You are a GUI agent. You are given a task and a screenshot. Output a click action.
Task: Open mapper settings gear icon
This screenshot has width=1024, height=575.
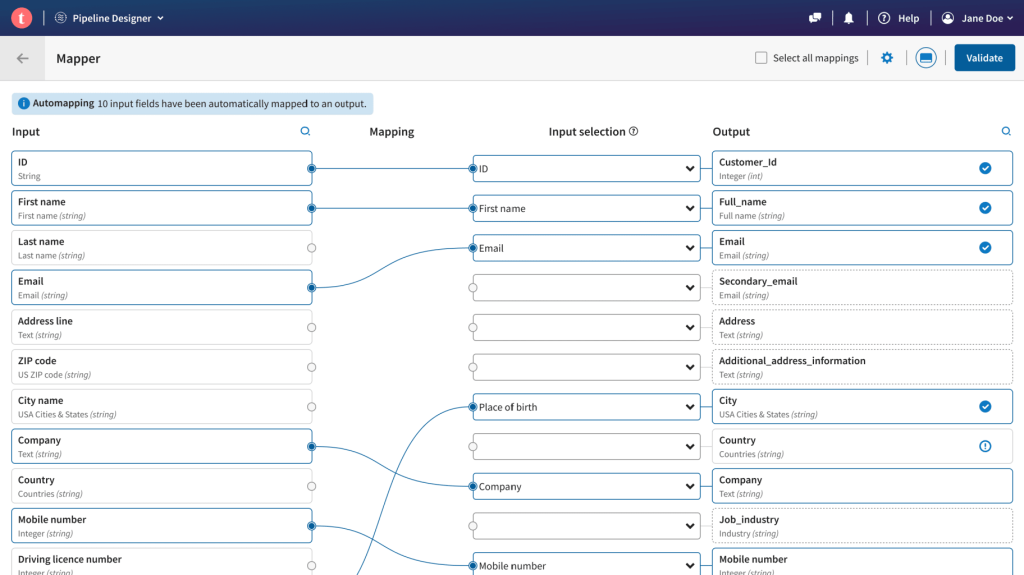[x=887, y=58]
